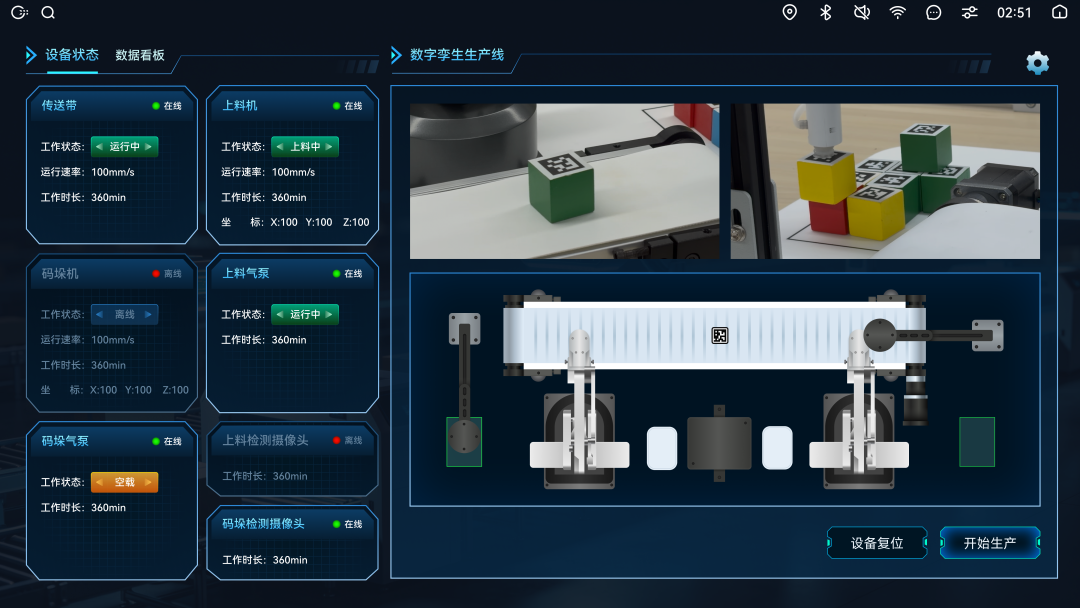This screenshot has width=1080, height=608.
Task: Select the right robotic arm in diagram
Action: coord(859,409)
